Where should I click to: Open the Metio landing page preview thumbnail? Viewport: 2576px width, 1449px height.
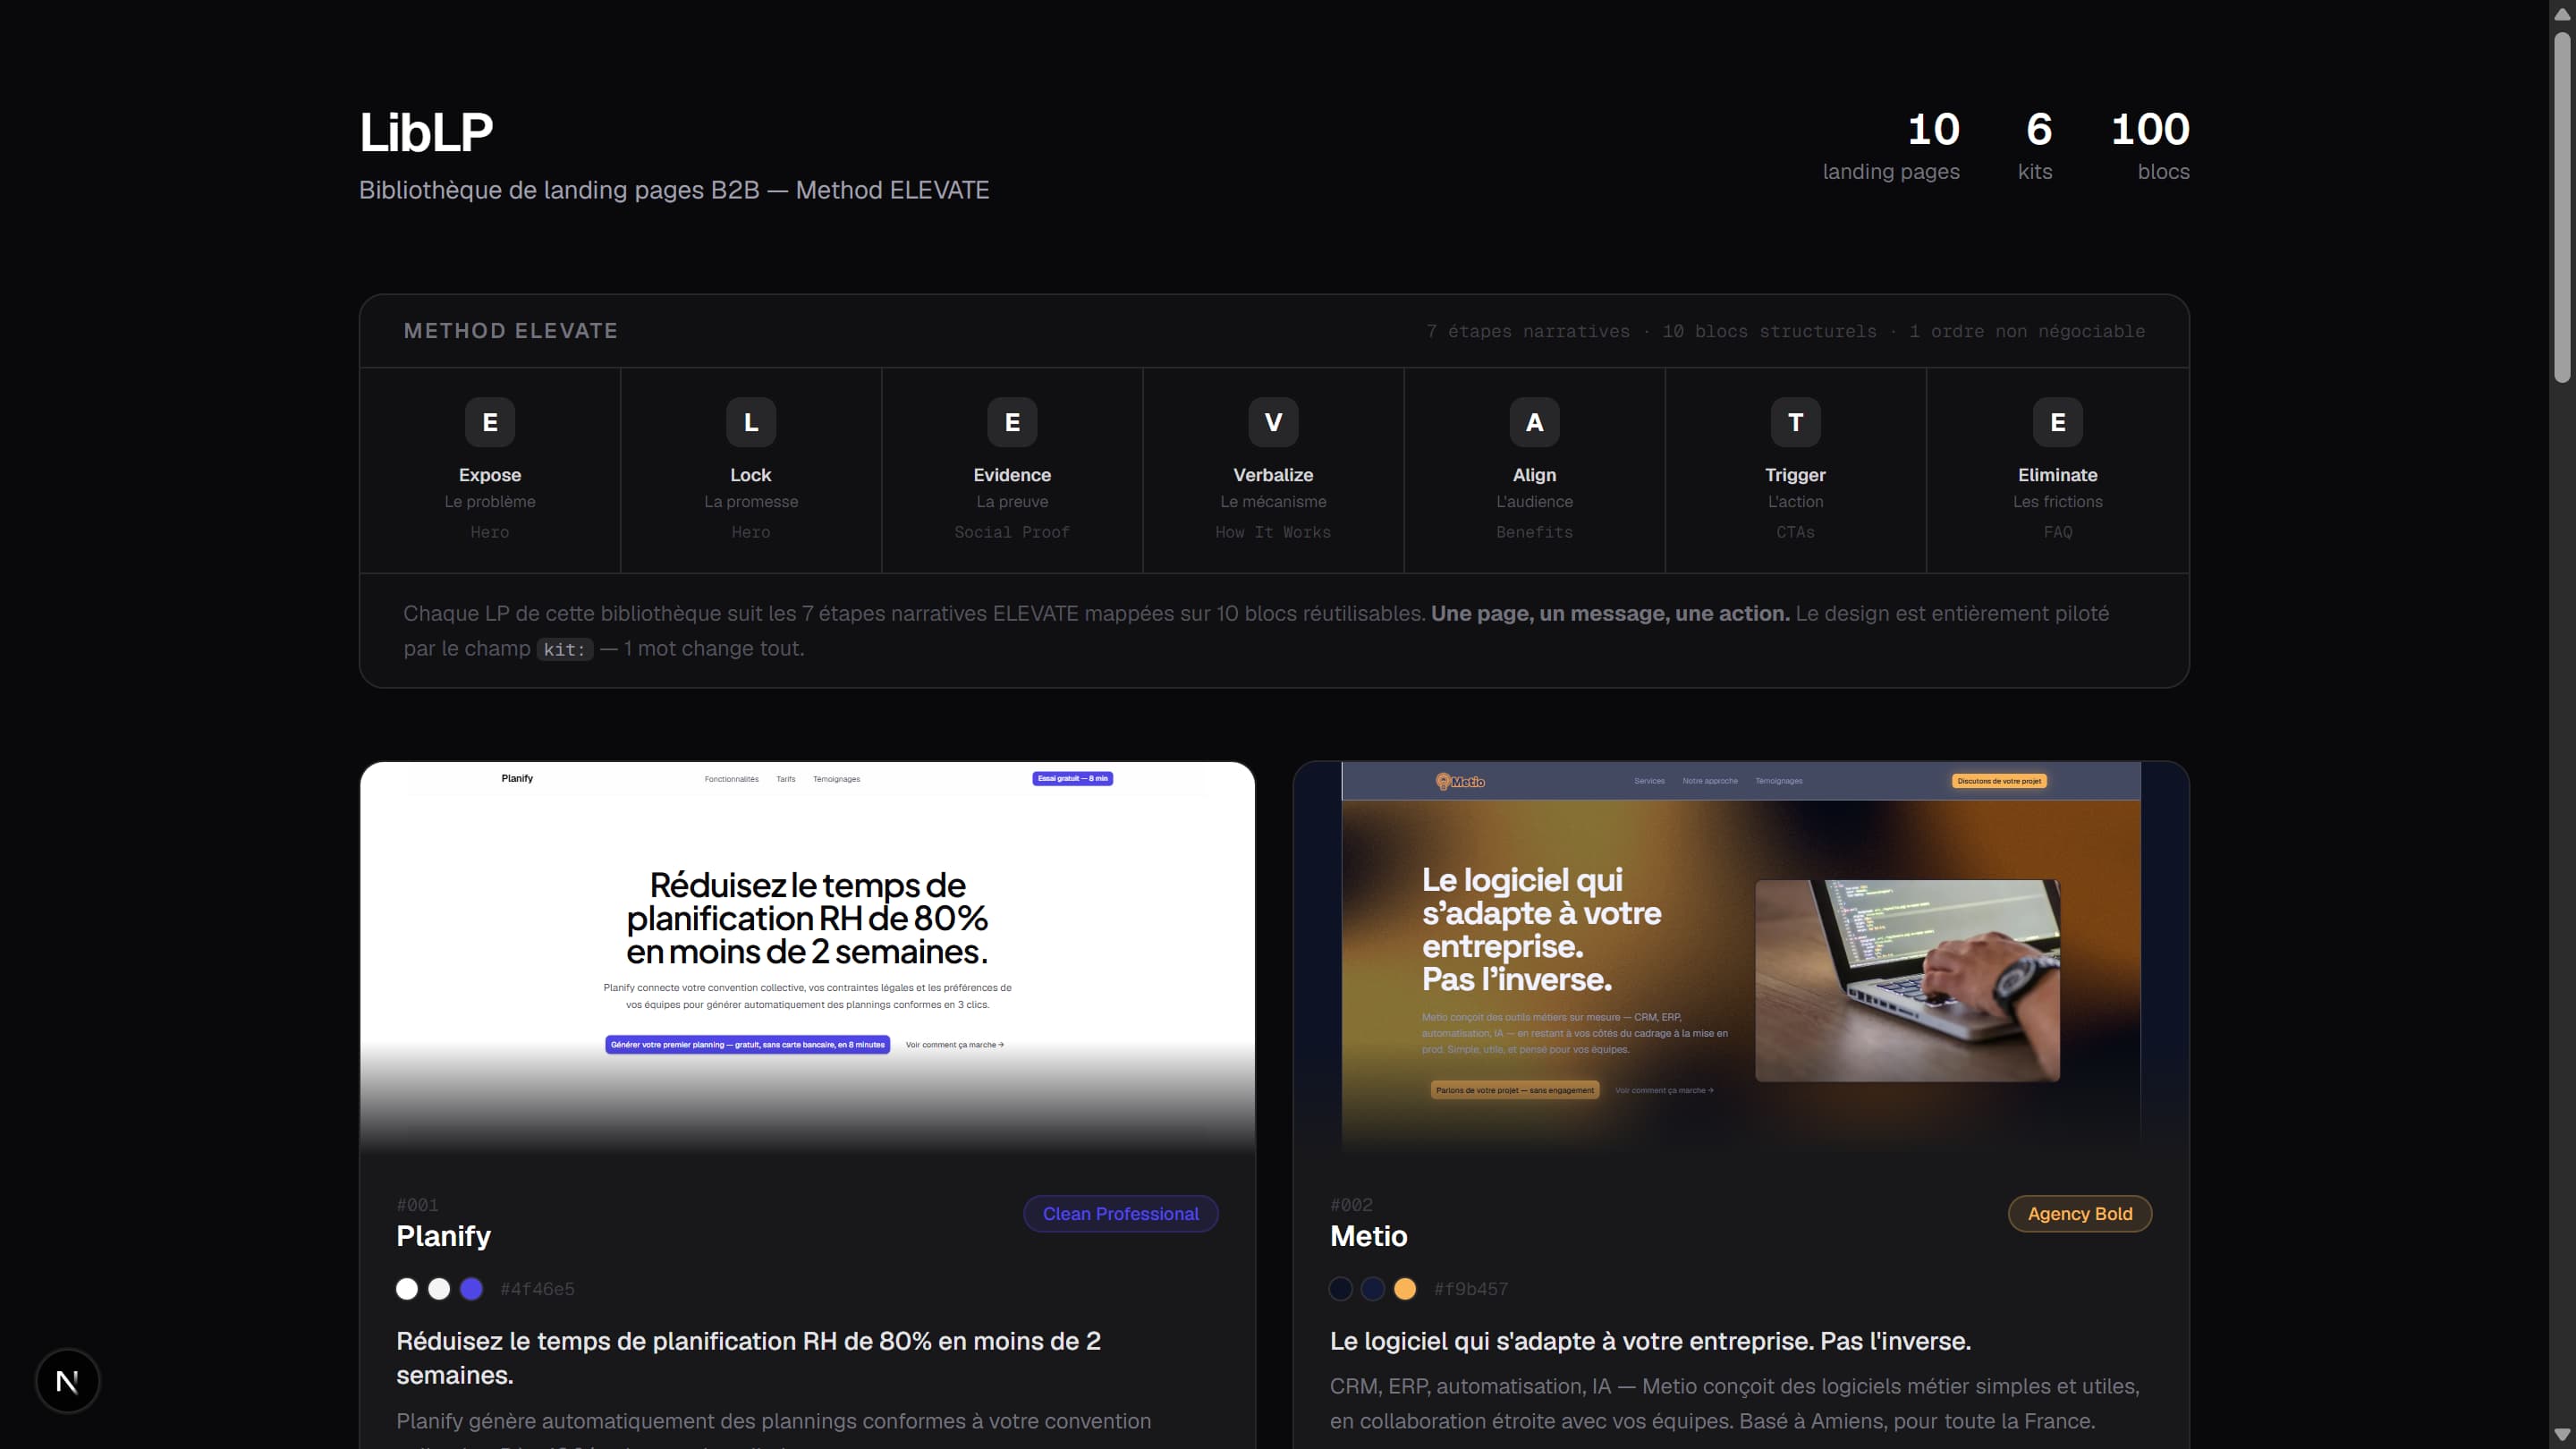pyautogui.click(x=1741, y=957)
